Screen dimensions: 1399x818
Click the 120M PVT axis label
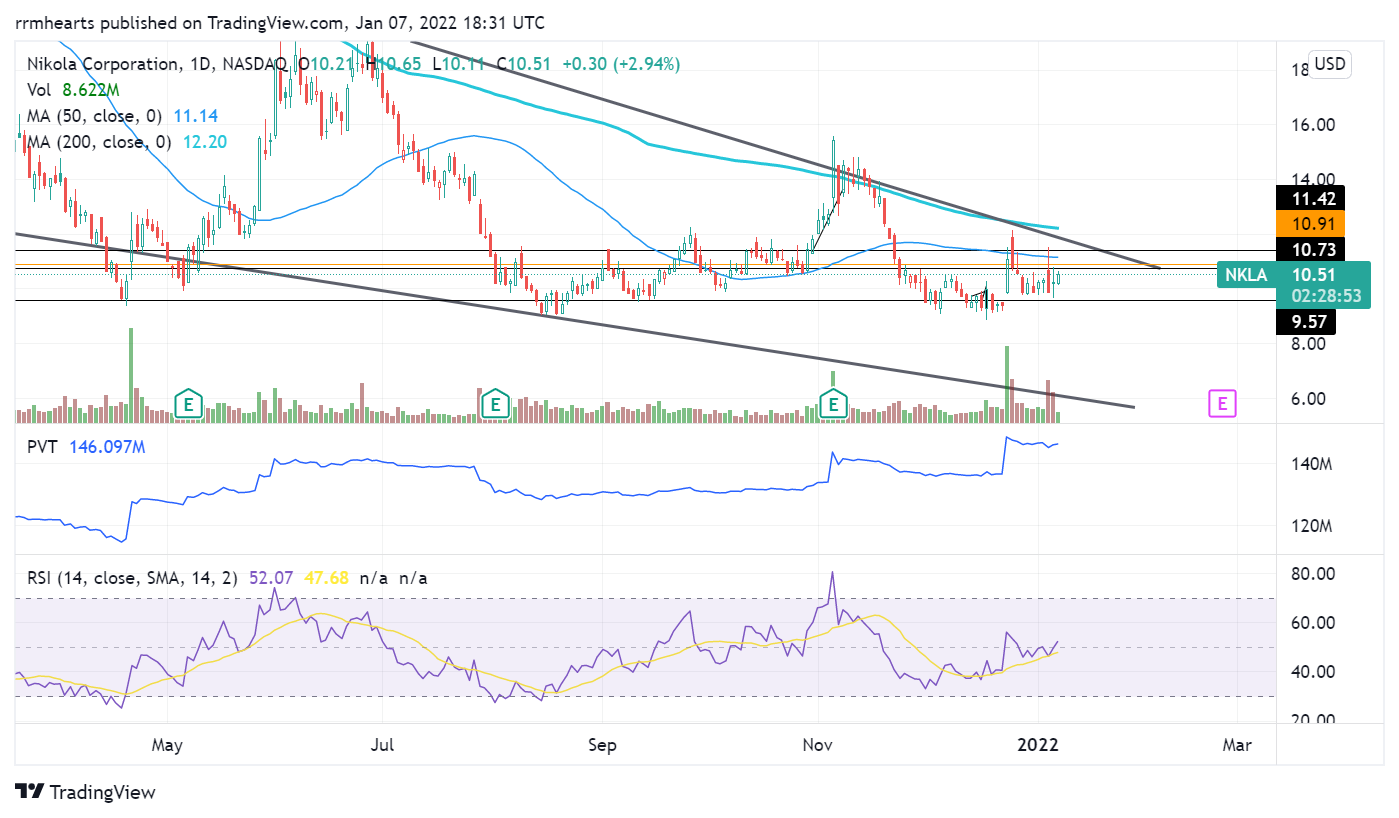click(x=1311, y=527)
